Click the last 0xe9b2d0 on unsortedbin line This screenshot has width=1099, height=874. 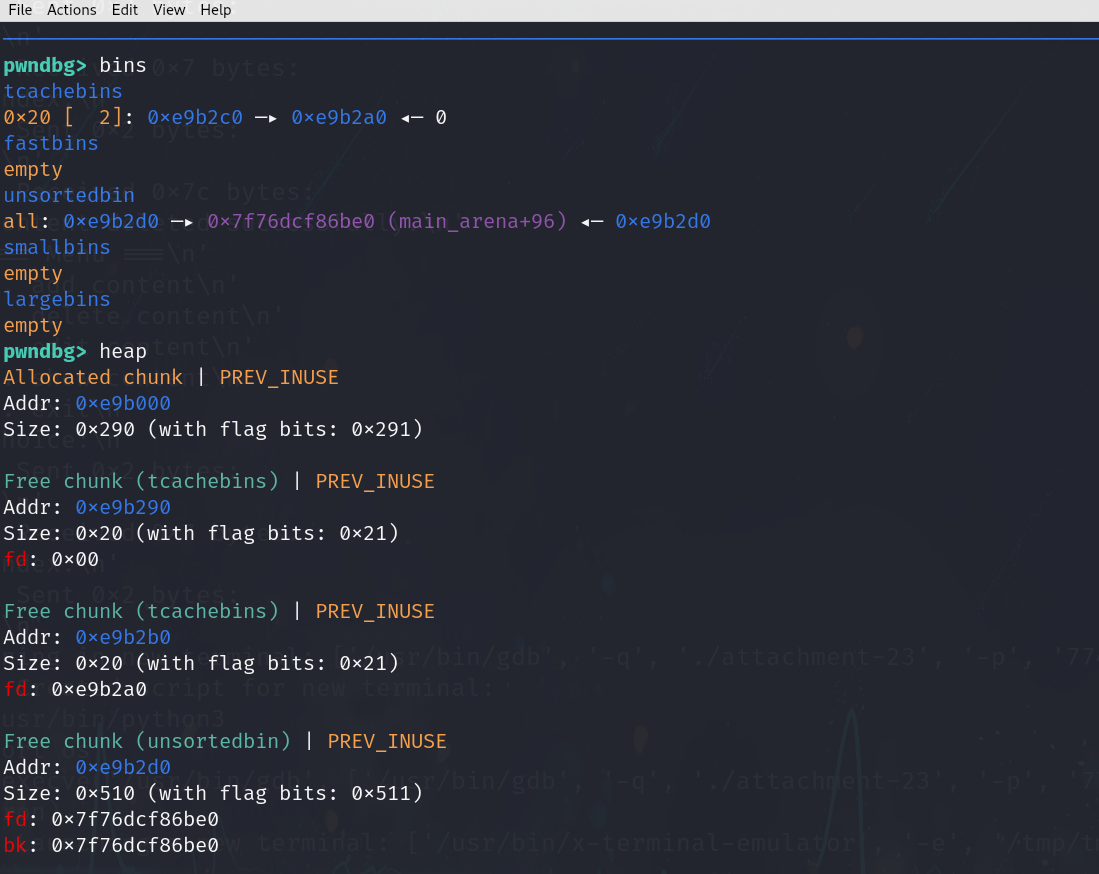662,221
